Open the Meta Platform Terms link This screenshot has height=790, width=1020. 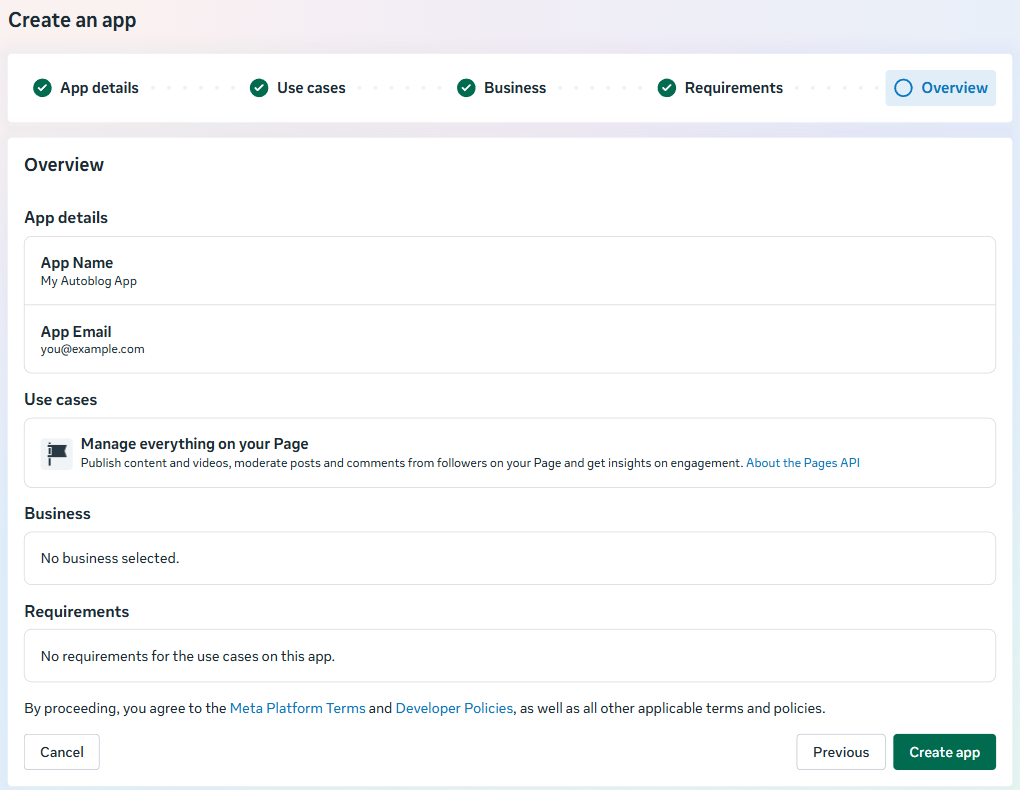298,708
